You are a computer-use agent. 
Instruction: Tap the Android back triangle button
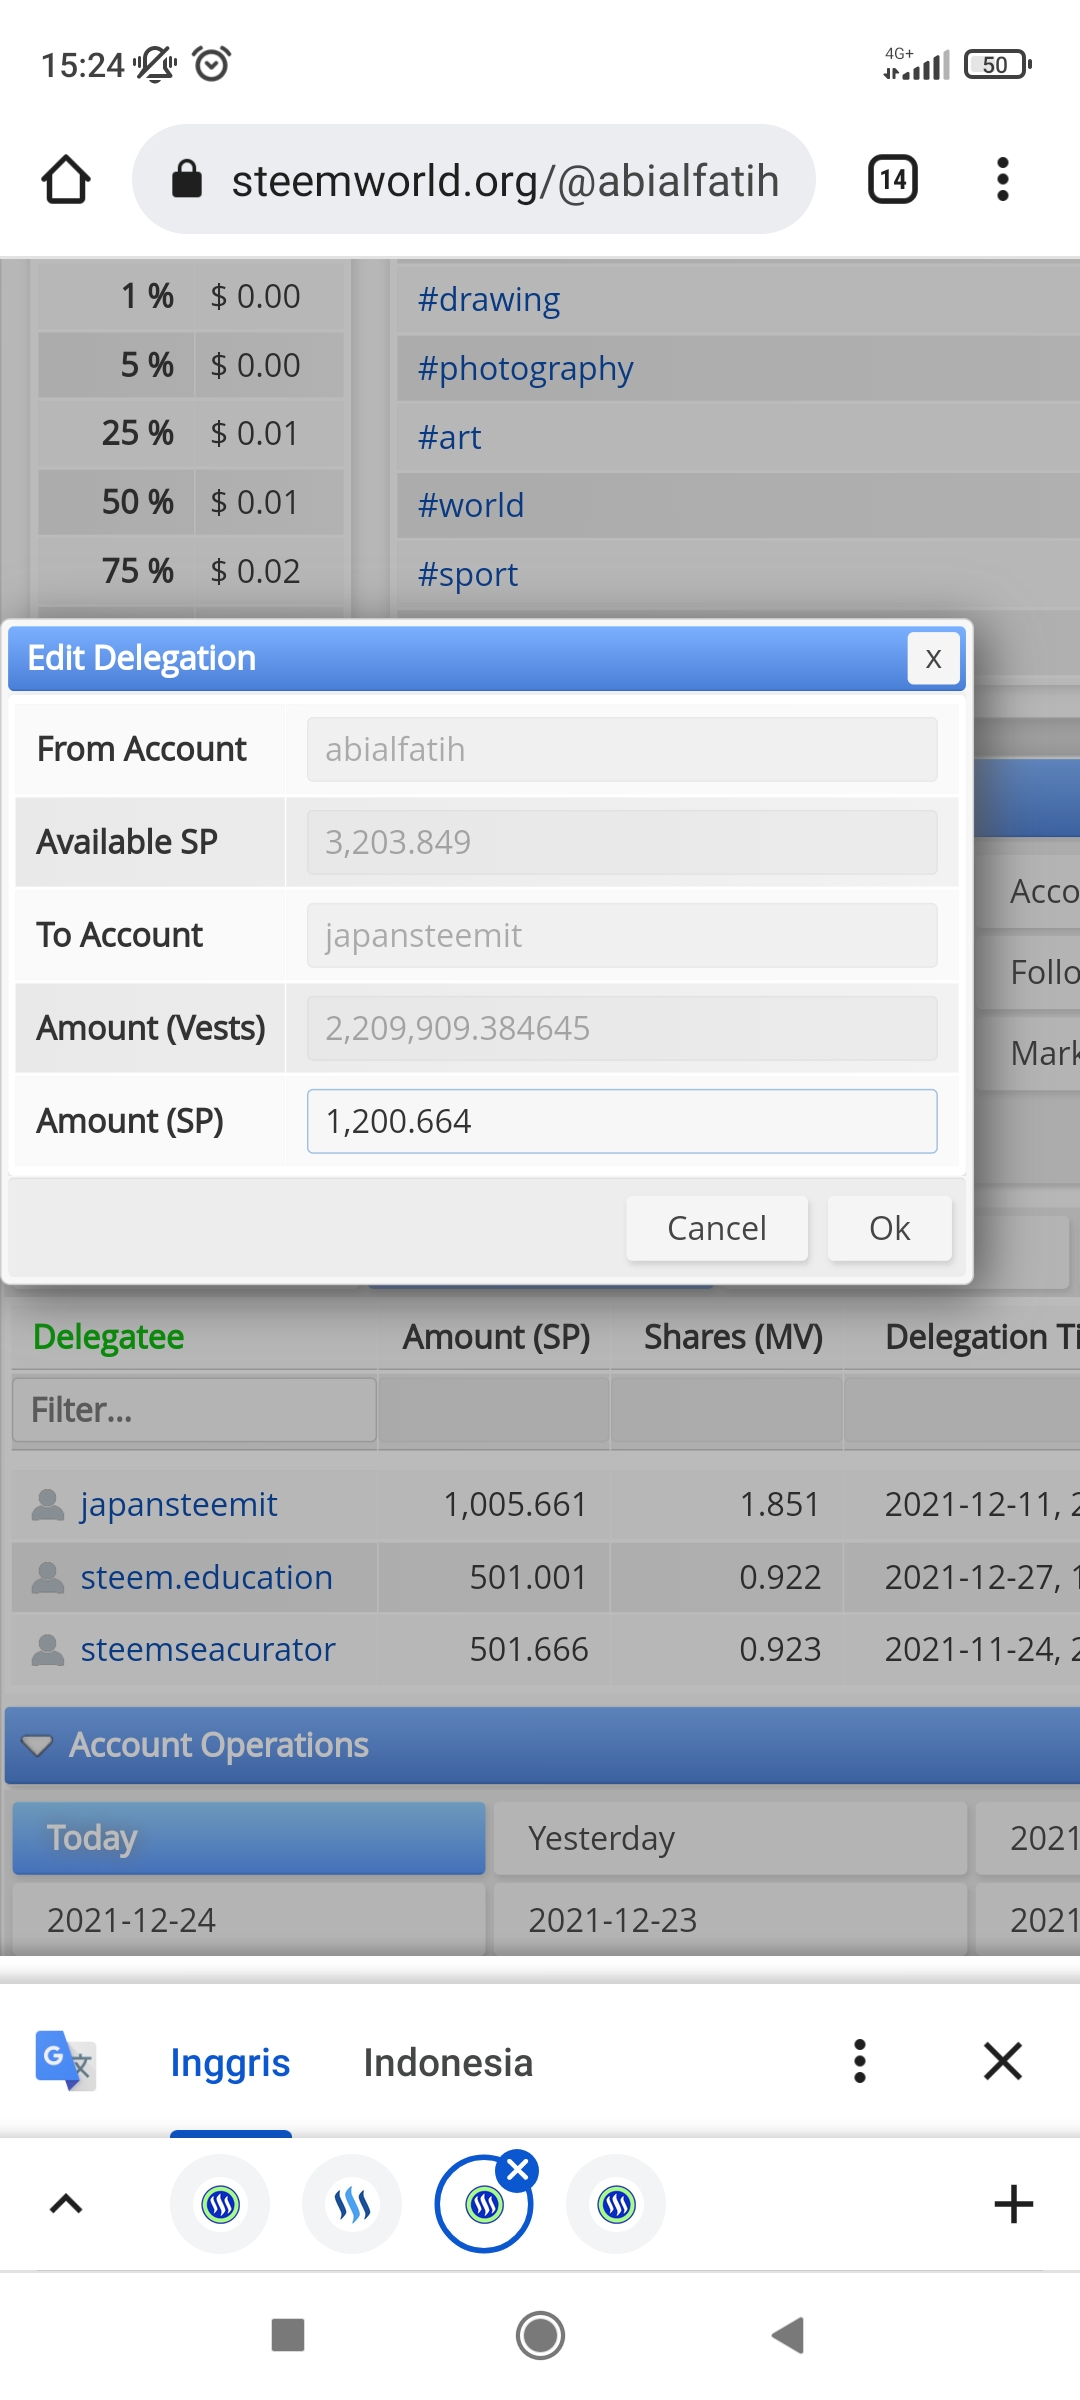(x=788, y=2335)
